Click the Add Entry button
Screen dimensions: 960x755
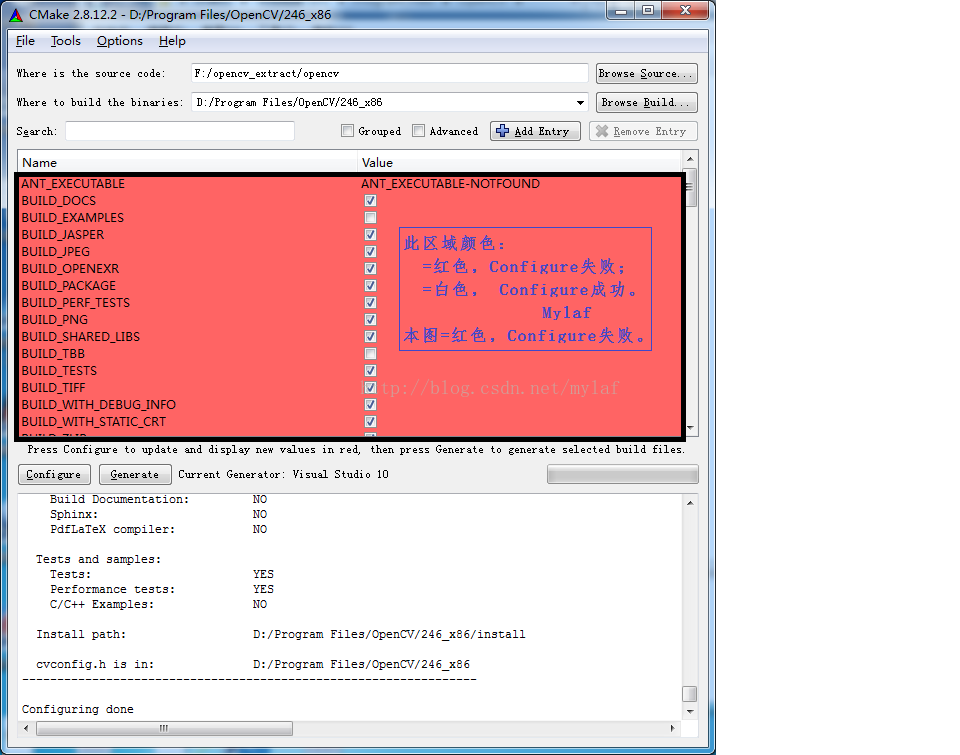(535, 131)
